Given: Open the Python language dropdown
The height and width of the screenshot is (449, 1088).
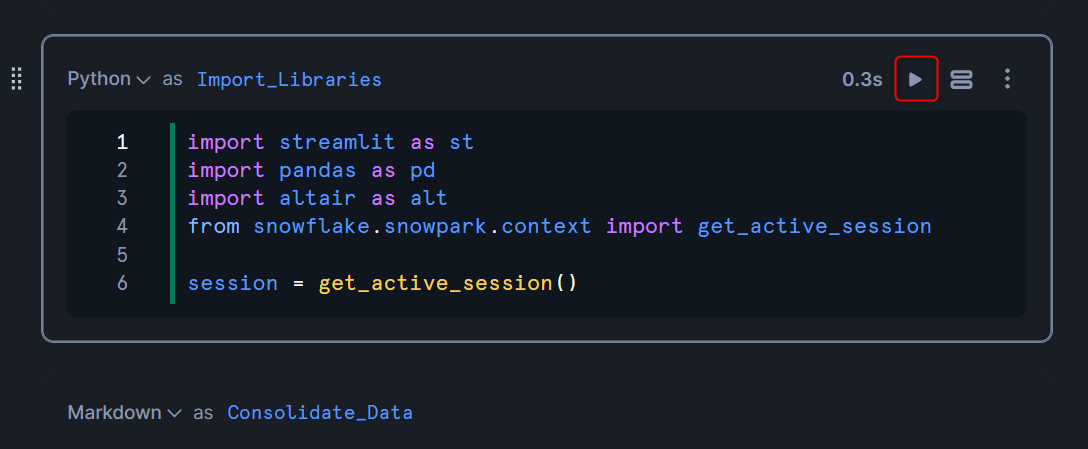Looking at the screenshot, I should [109, 79].
